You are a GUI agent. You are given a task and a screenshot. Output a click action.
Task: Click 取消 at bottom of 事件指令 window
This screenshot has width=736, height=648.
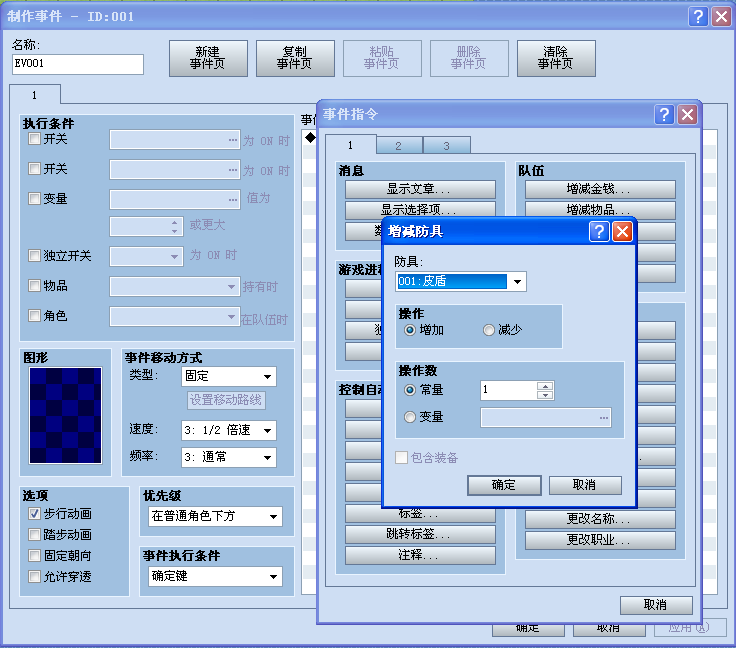[x=656, y=605]
